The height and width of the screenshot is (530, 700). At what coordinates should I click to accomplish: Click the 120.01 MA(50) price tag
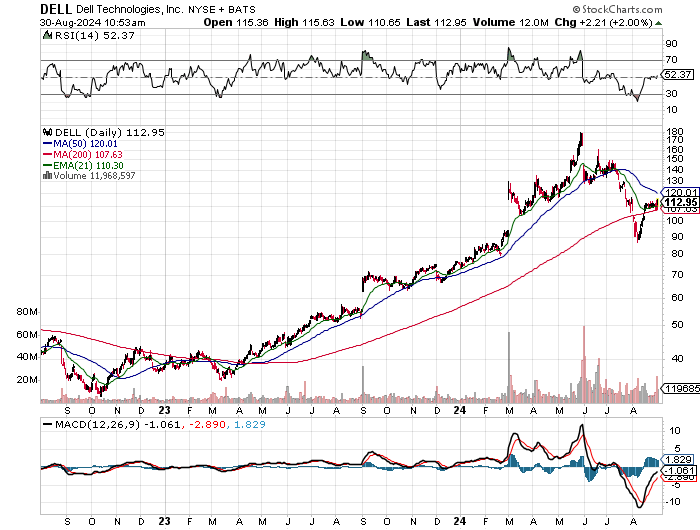coord(681,193)
